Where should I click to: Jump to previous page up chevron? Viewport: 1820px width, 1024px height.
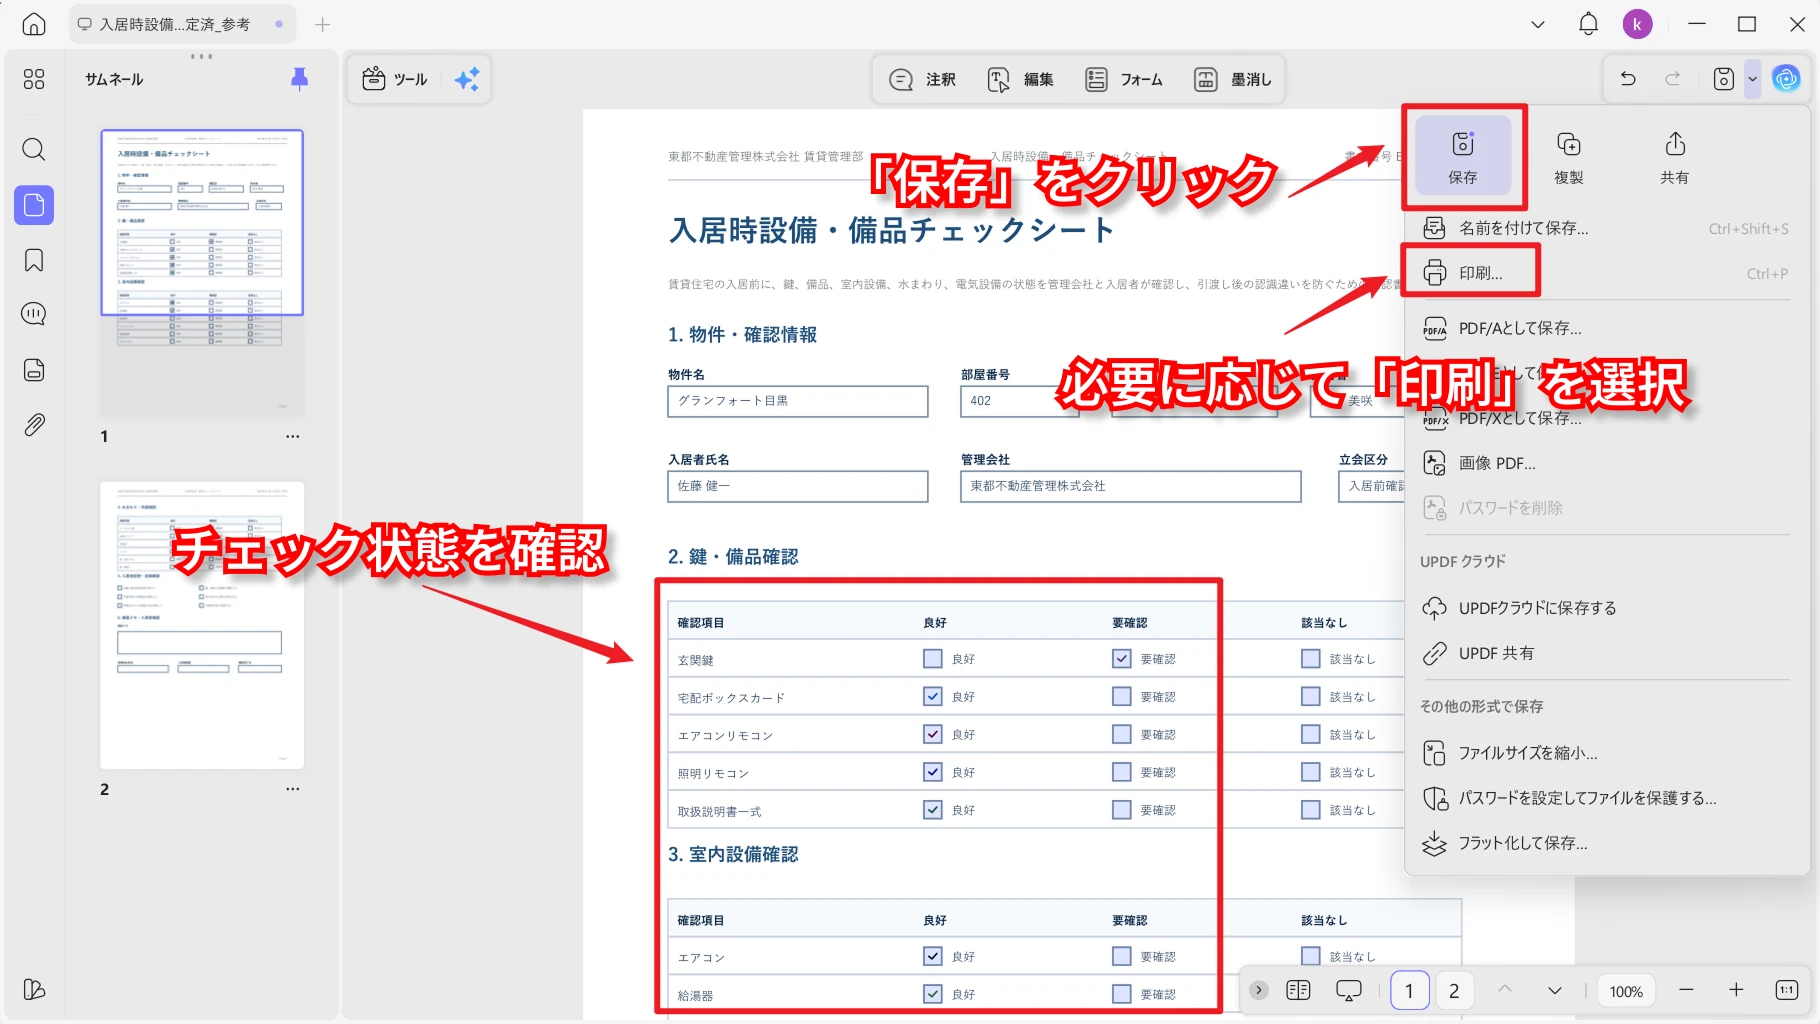pos(1505,990)
